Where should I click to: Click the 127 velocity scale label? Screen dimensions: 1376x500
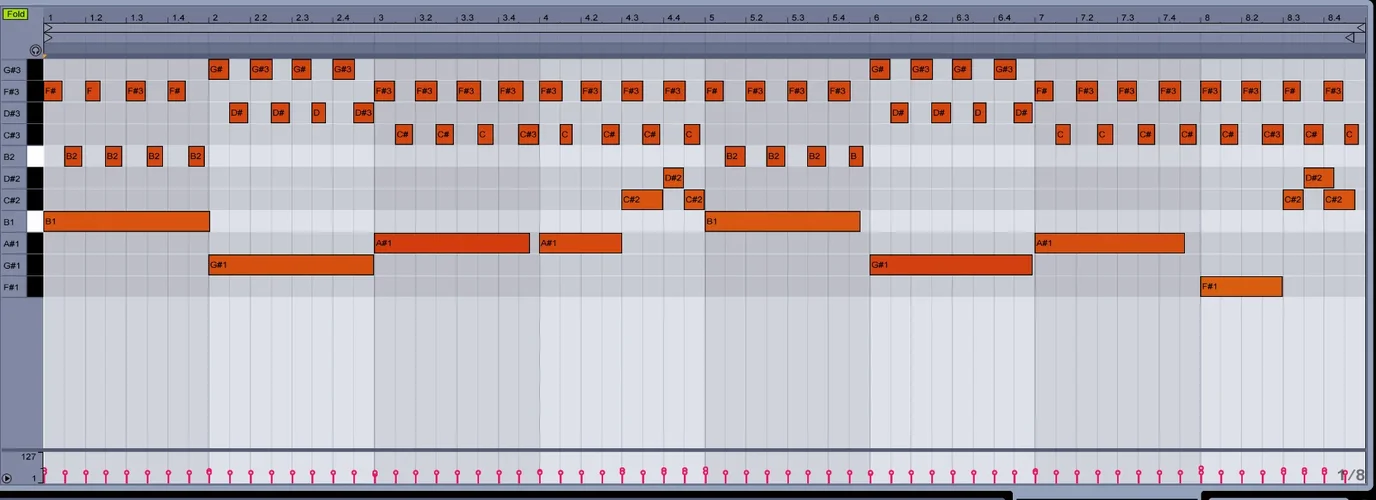pyautogui.click(x=29, y=457)
